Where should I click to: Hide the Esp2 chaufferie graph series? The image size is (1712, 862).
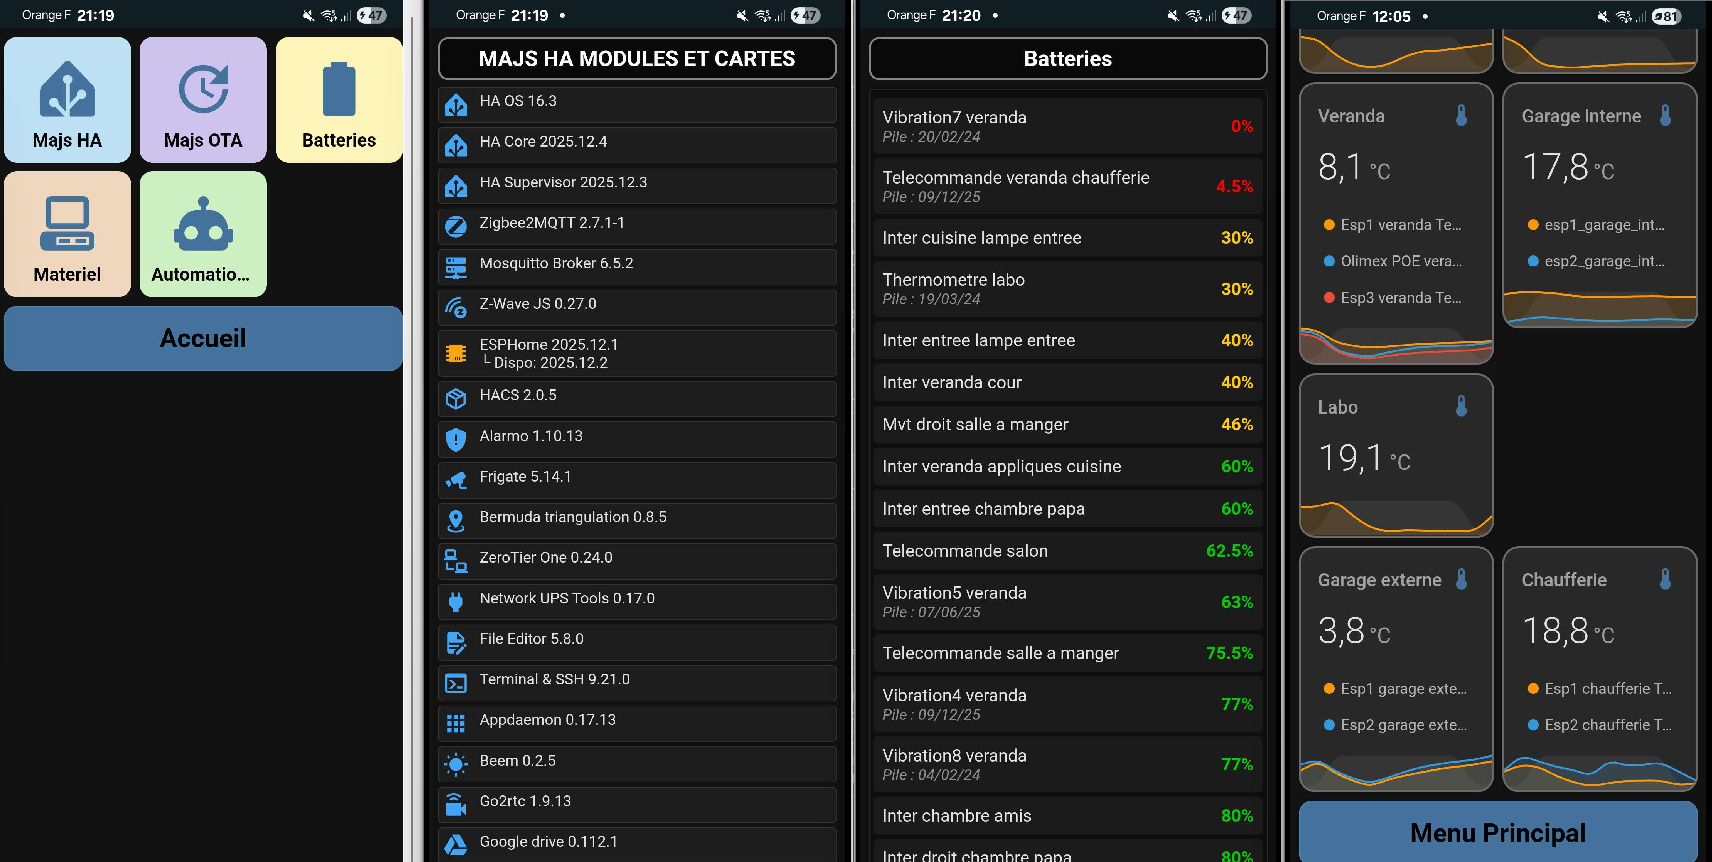tap(1599, 725)
